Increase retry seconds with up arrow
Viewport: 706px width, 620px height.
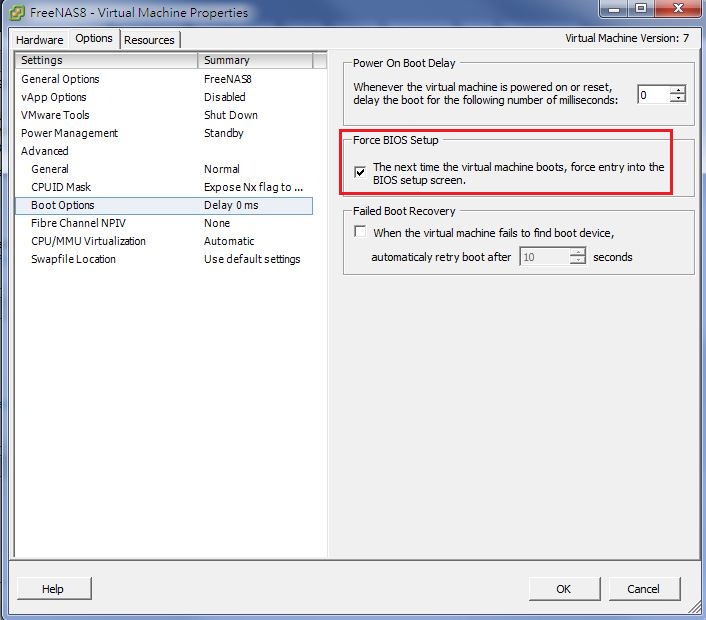578,252
